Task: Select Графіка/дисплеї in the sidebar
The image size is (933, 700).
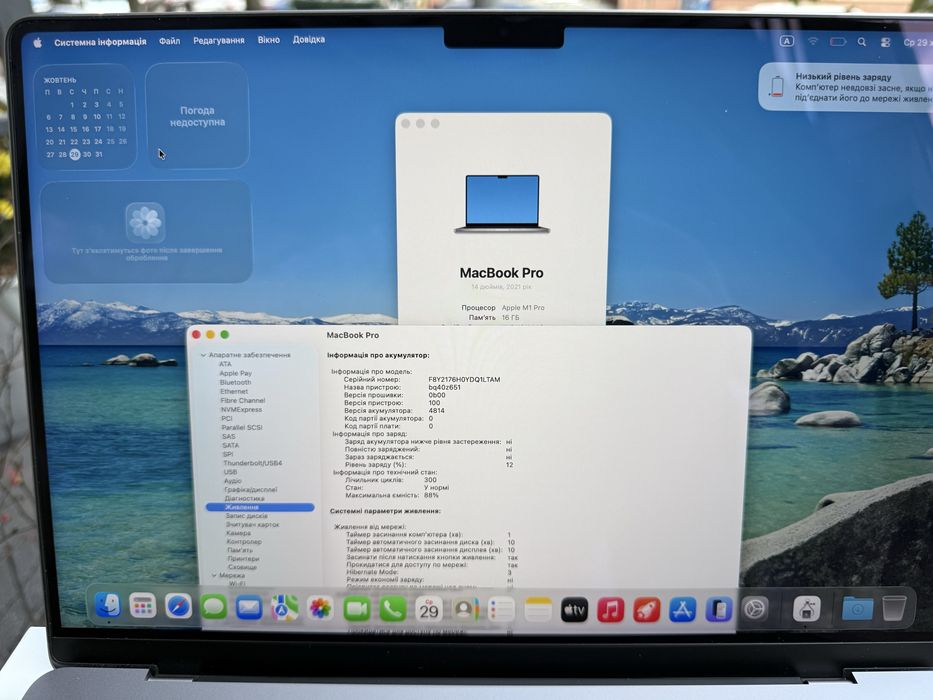Action: [251, 490]
